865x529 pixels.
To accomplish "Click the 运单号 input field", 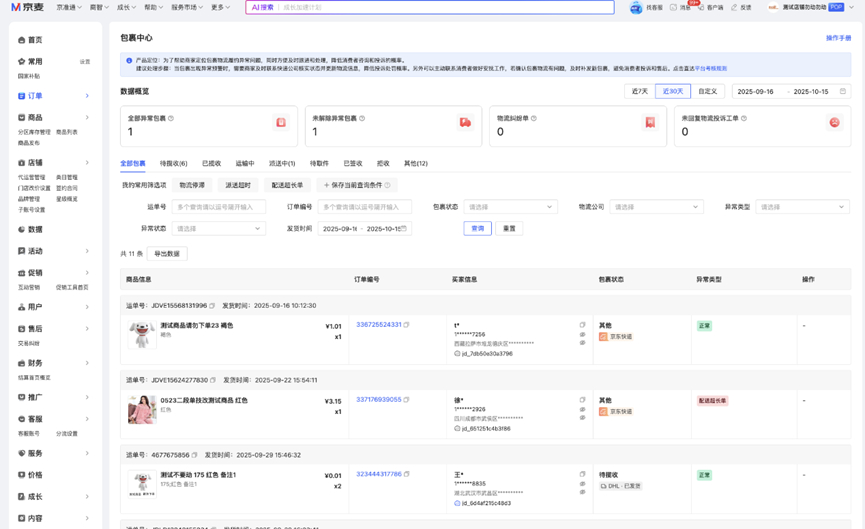I will coord(218,207).
